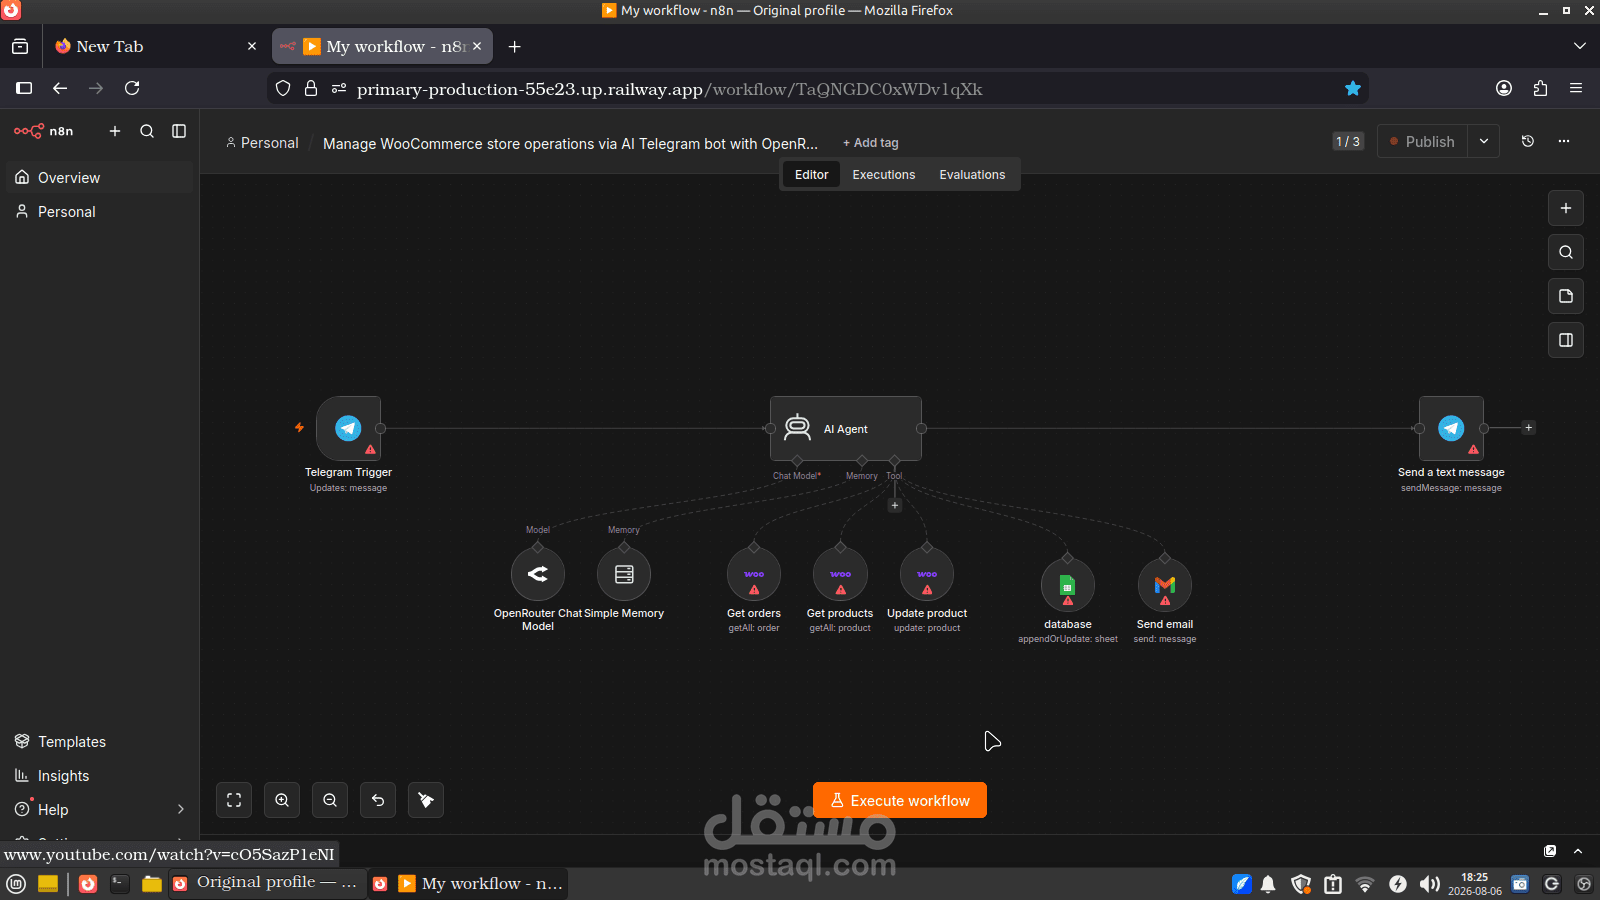Open the Firefox account menu
Viewport: 1600px width, 900px height.
tap(1504, 88)
